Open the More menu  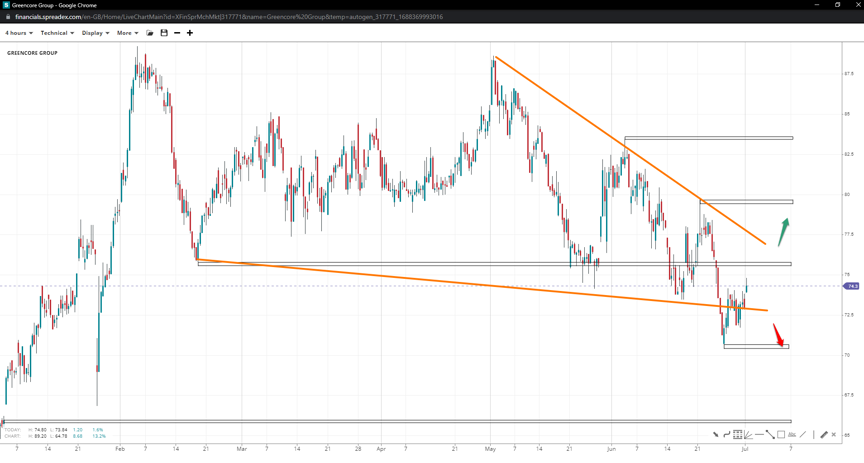click(x=127, y=33)
